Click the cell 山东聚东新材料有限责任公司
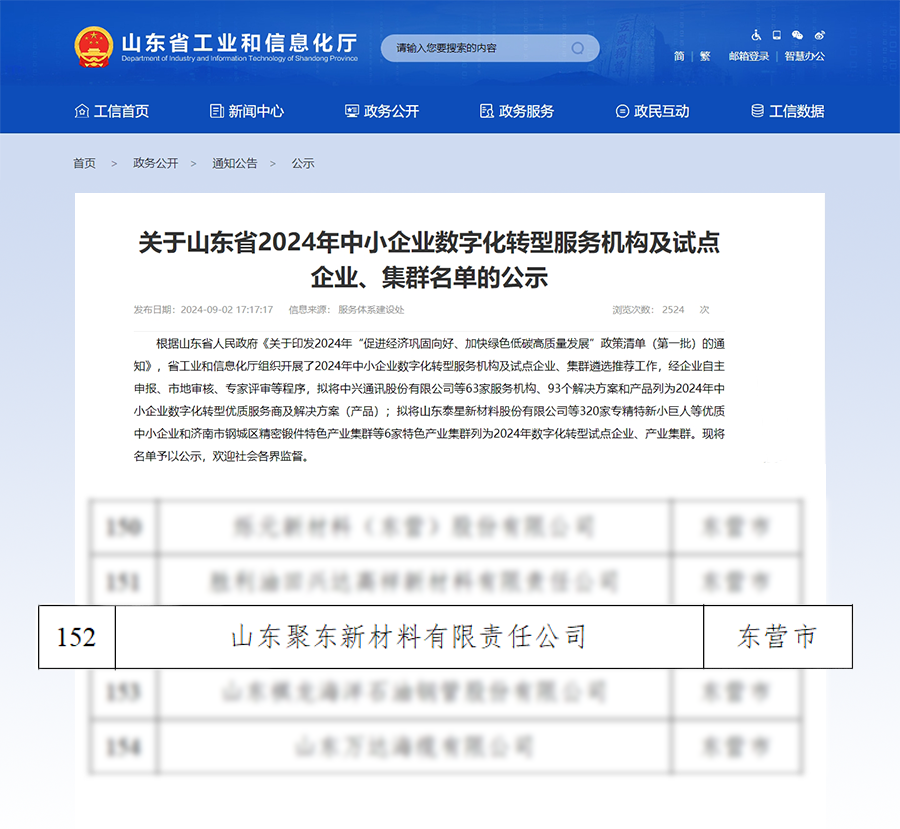The width and height of the screenshot is (900, 829). click(409, 637)
